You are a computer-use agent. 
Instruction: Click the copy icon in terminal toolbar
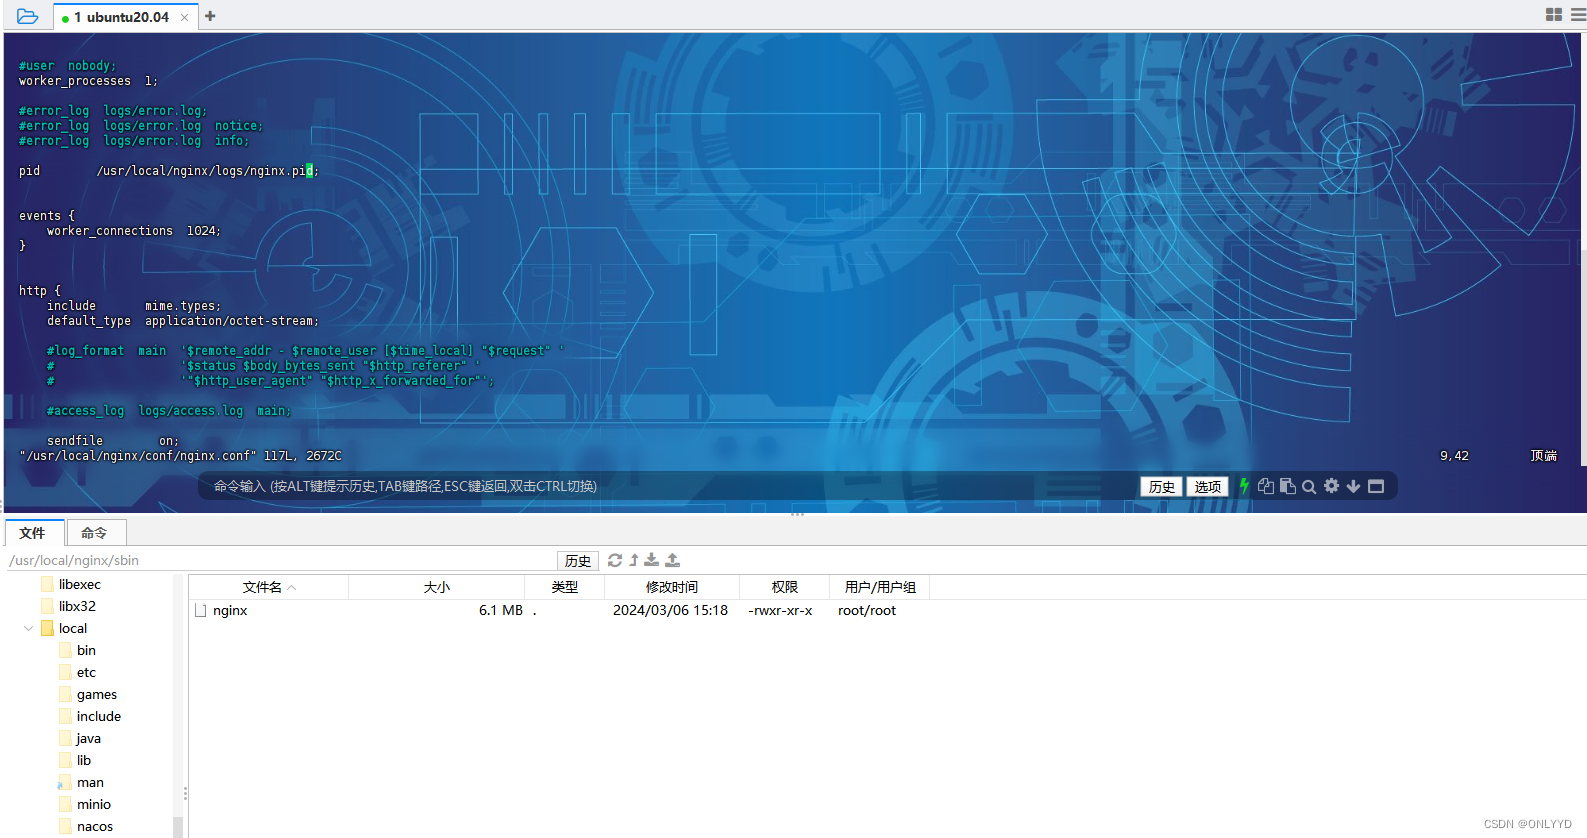click(1266, 486)
